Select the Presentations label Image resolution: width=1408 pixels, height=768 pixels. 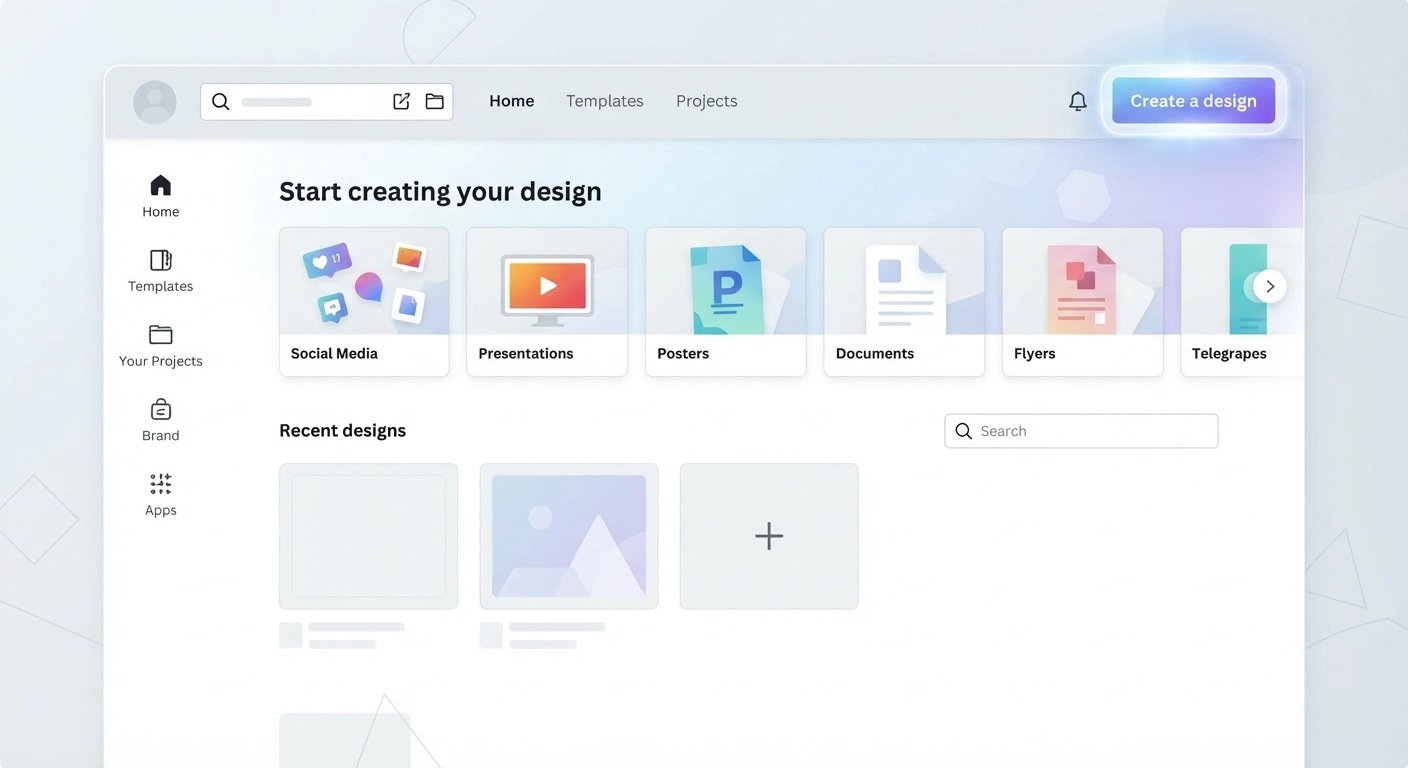(526, 354)
